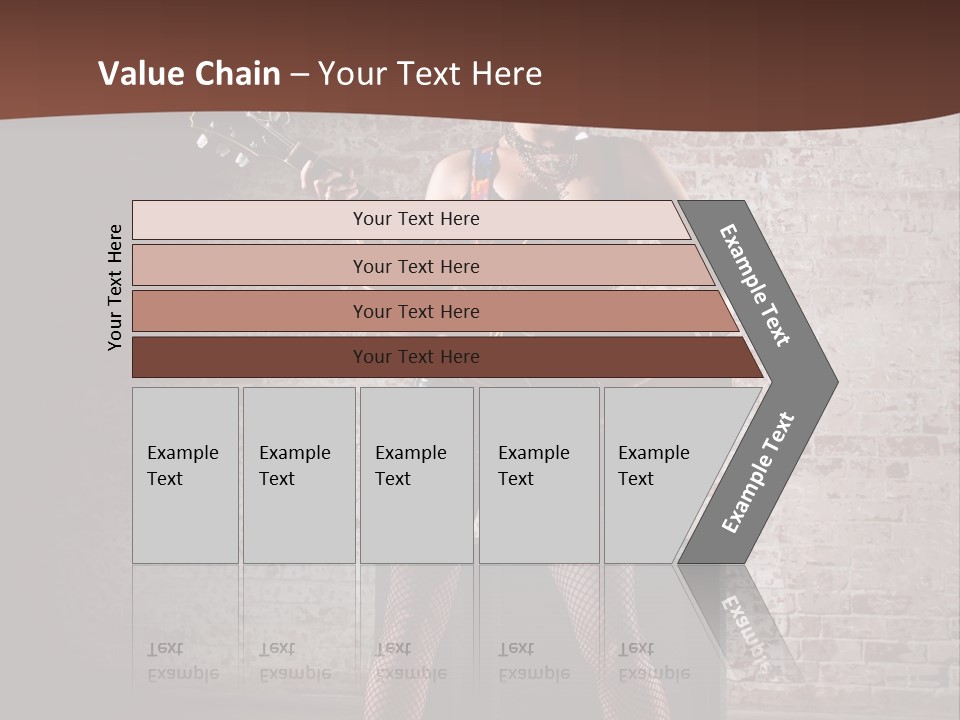Click the slide title "Value Chain"
Screen dimensions: 960x720
pyautogui.click(x=189, y=74)
